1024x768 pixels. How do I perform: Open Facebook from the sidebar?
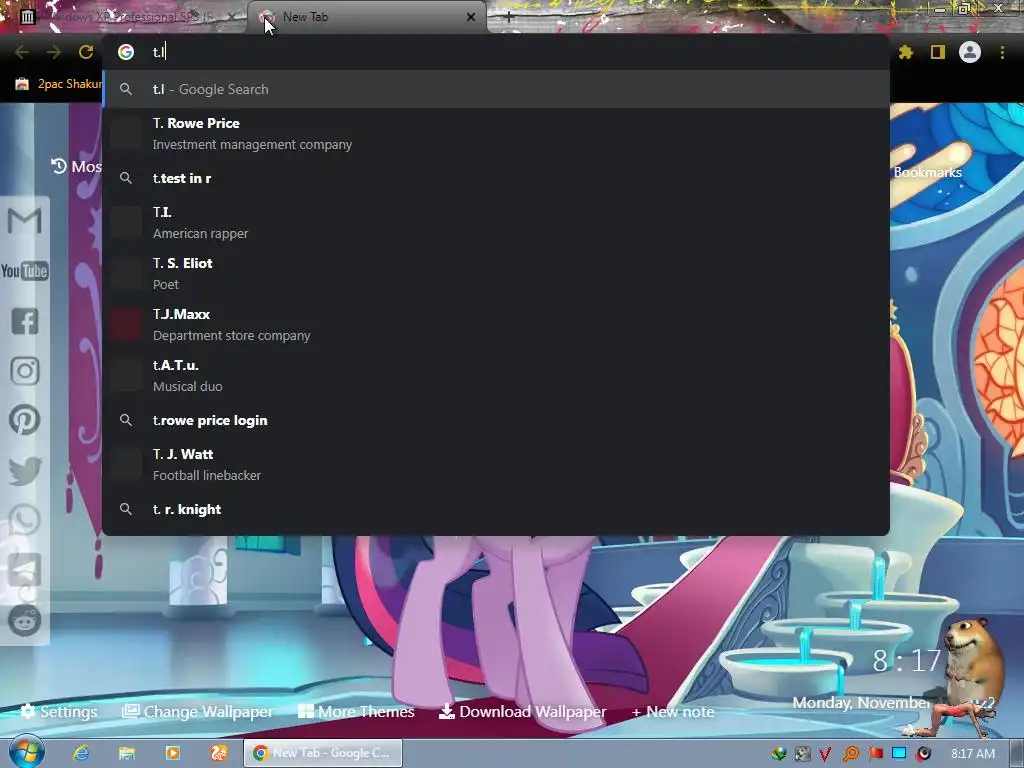pos(25,321)
